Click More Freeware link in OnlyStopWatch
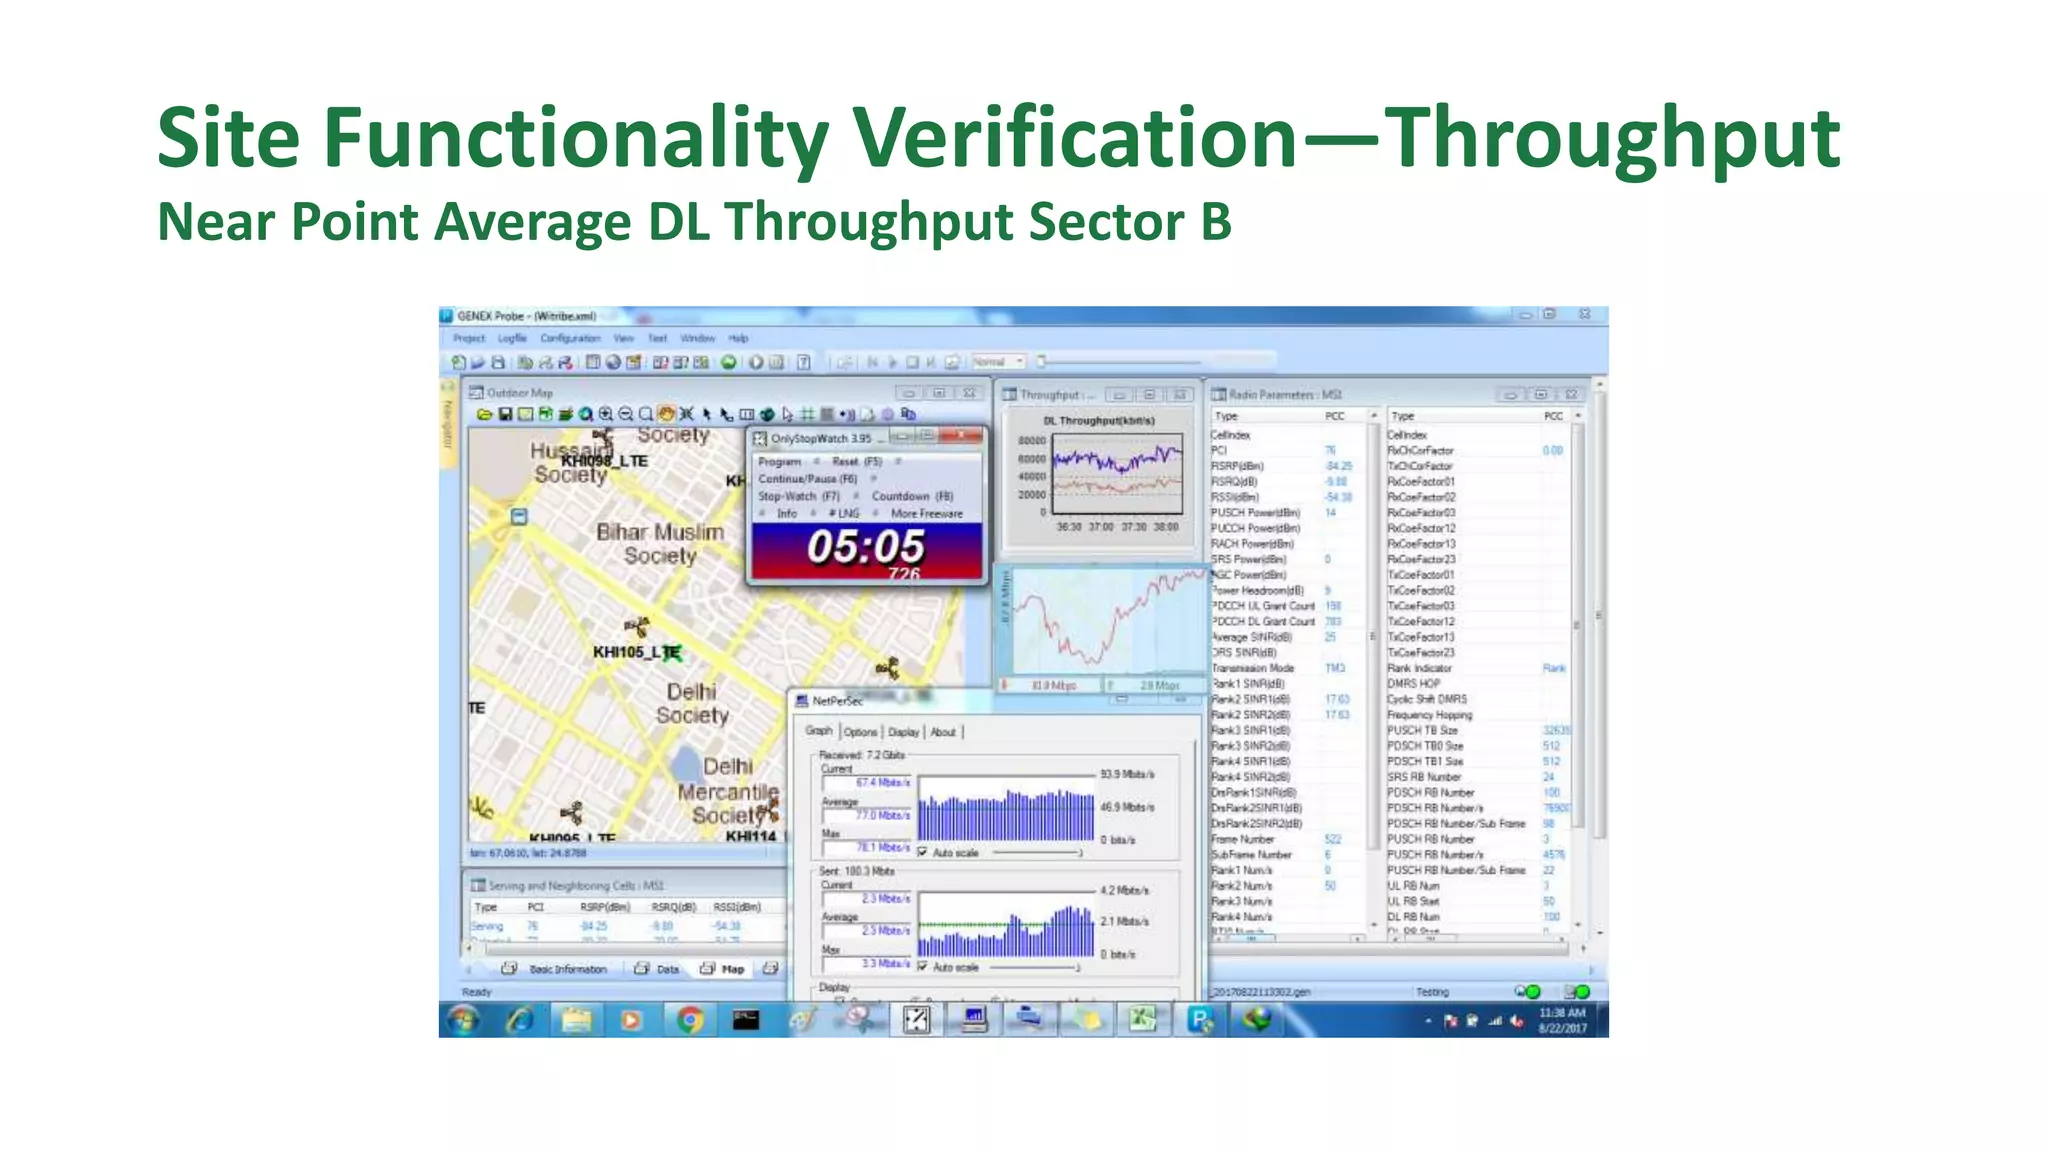This screenshot has height=1152, width=2048. 926,513
